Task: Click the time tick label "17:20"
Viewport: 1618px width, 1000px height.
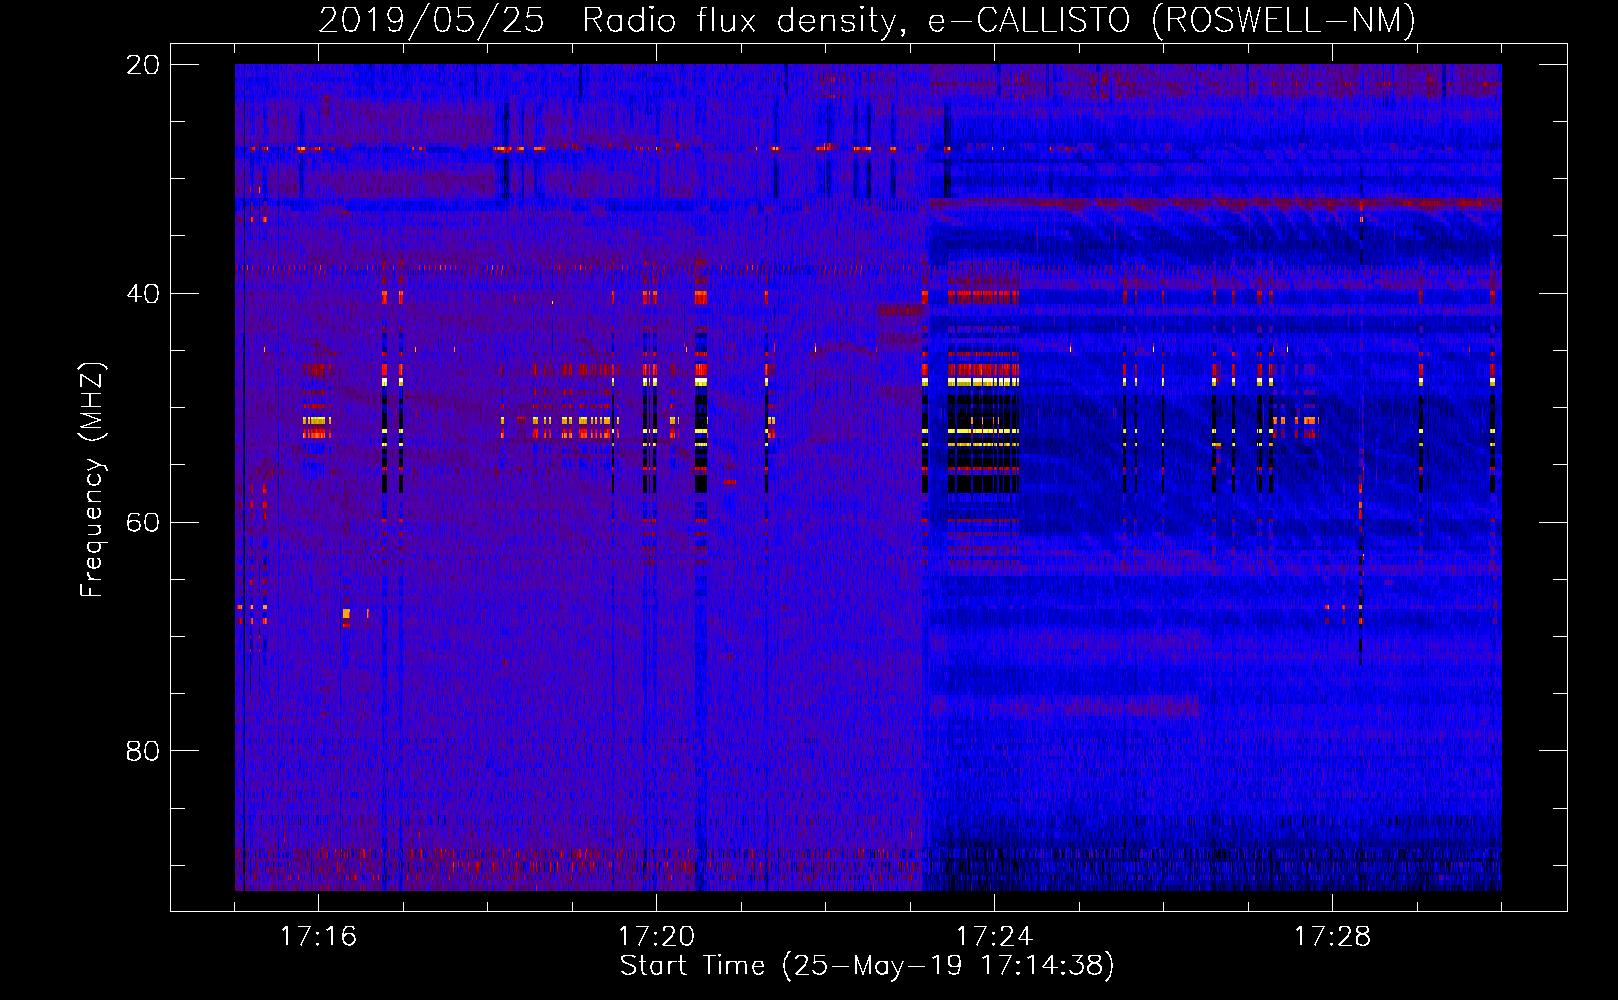Action: click(x=656, y=936)
